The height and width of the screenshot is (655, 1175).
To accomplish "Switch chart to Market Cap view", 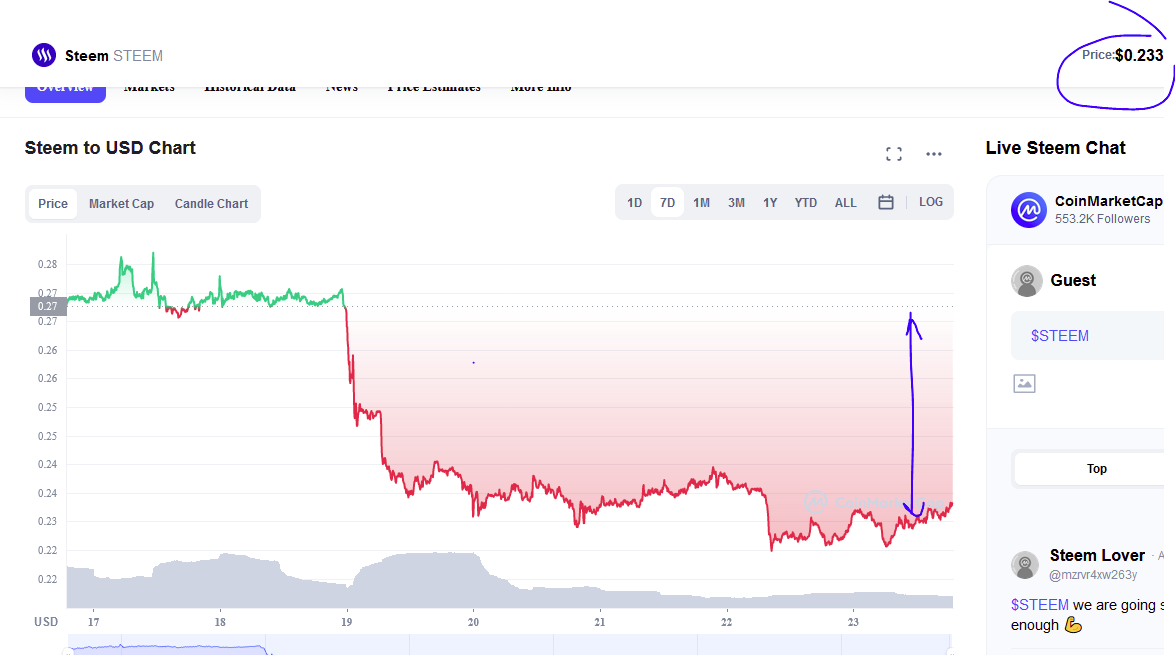I will point(121,204).
